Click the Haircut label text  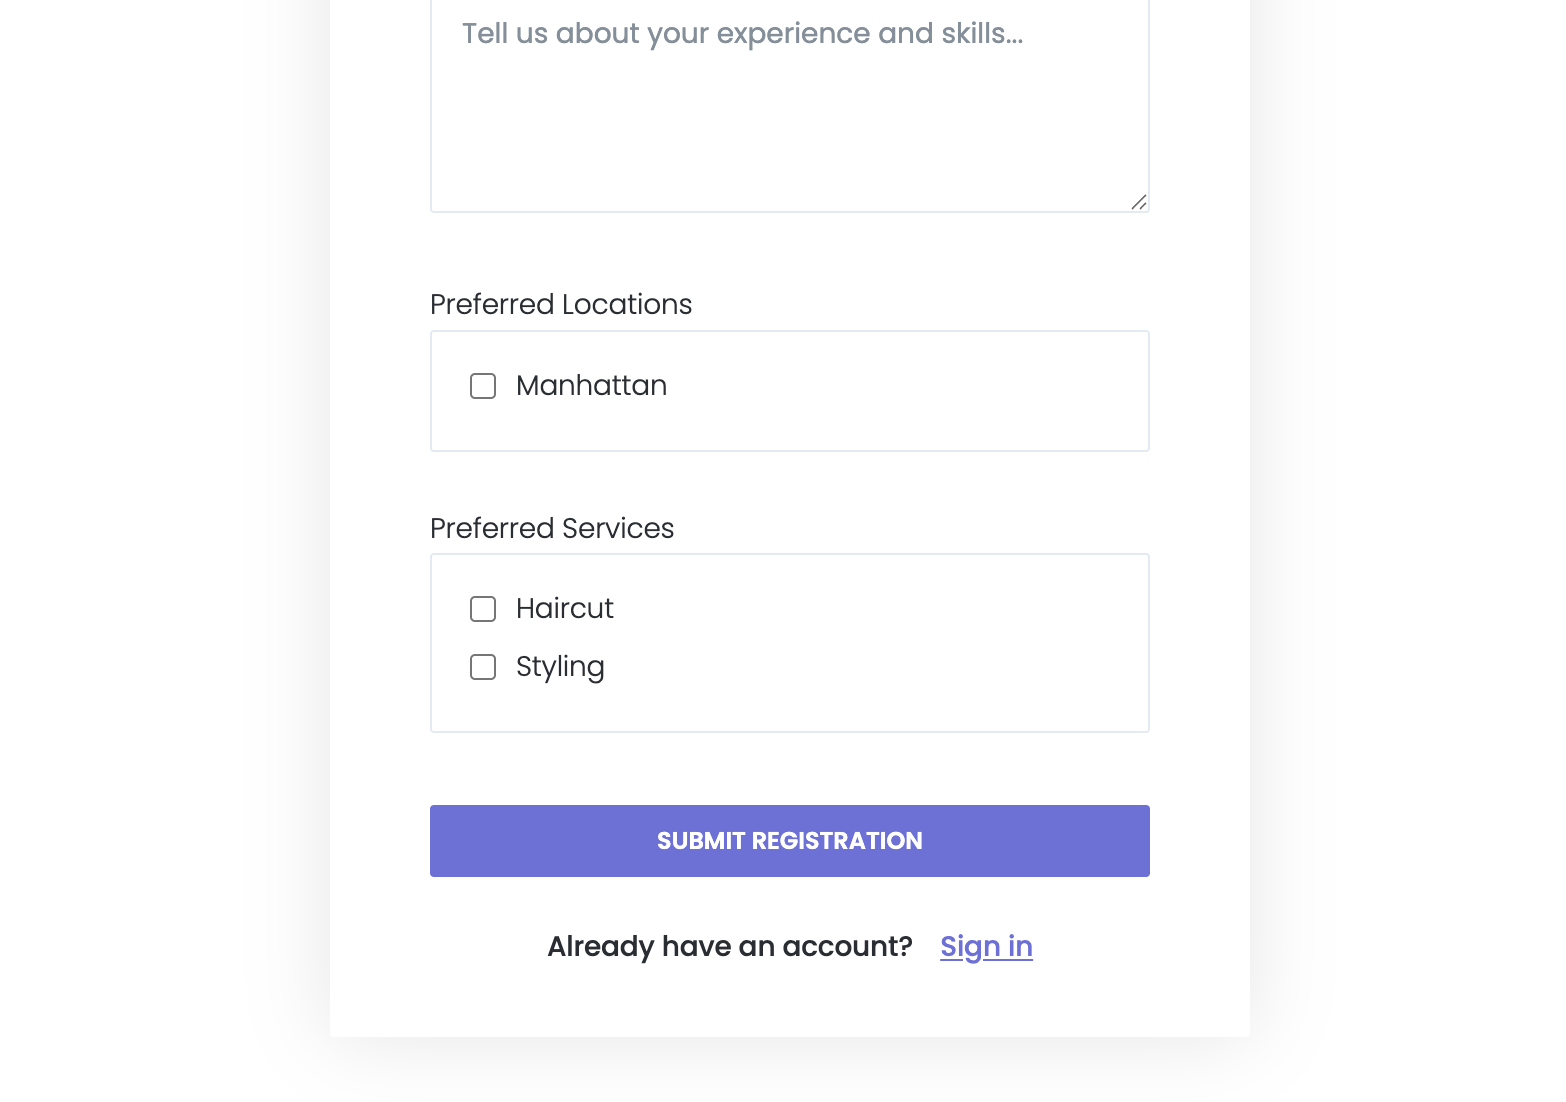point(564,609)
